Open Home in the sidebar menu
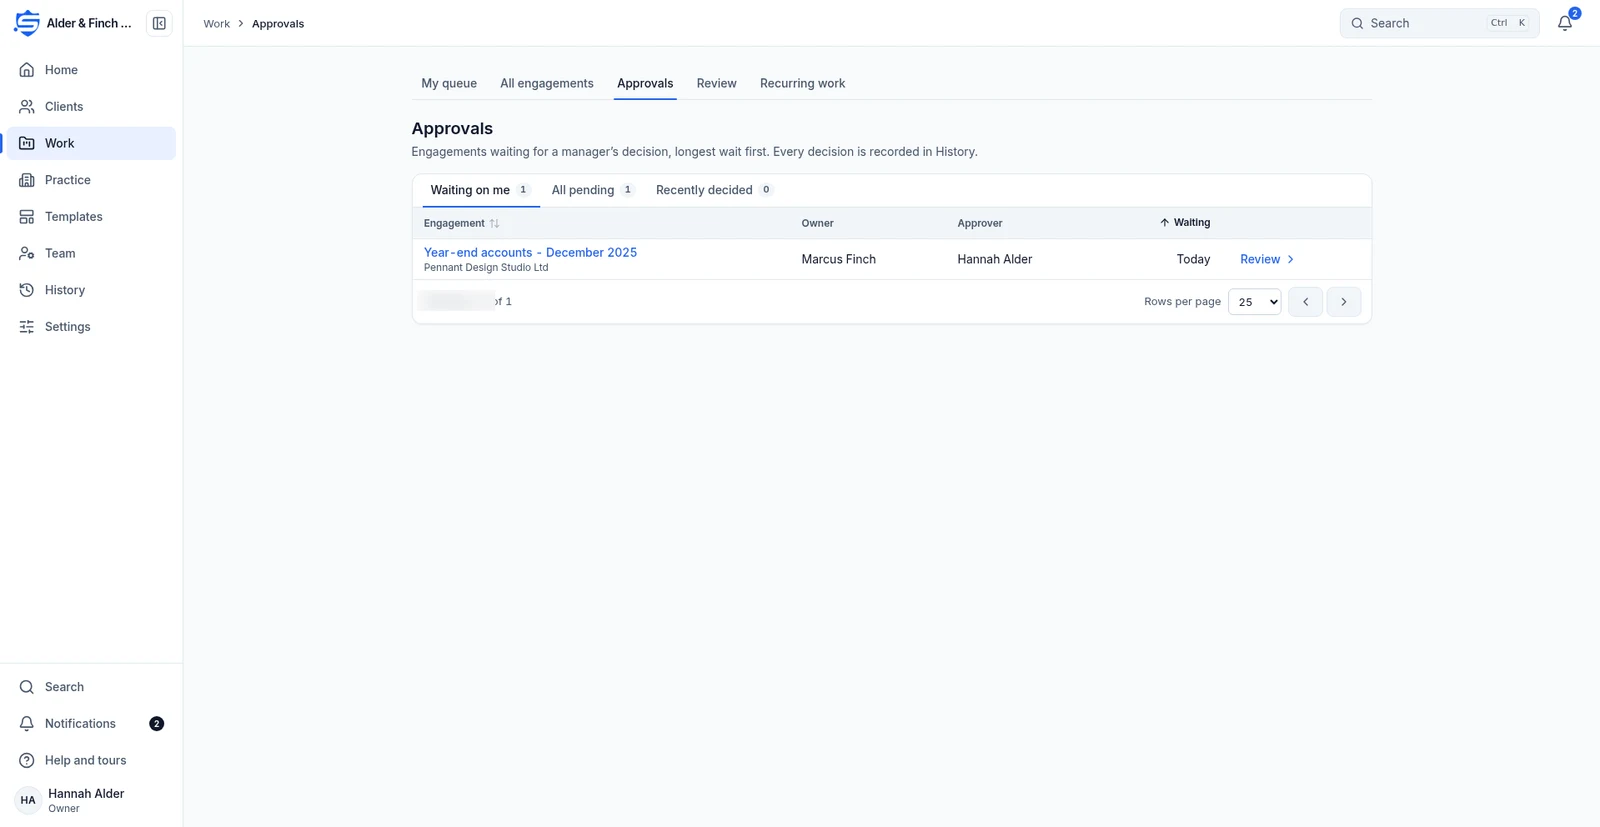Viewport: 1600px width, 827px height. click(91, 70)
